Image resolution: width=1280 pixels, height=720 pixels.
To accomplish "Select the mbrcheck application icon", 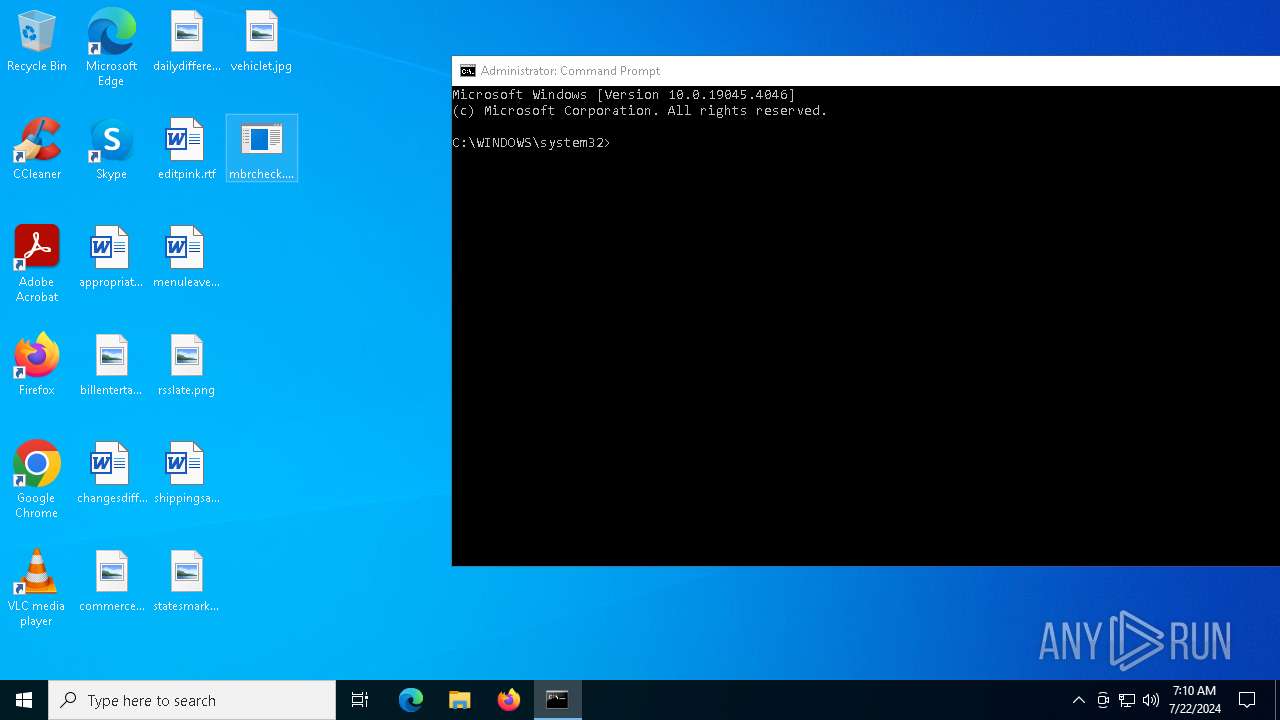I will pyautogui.click(x=261, y=148).
